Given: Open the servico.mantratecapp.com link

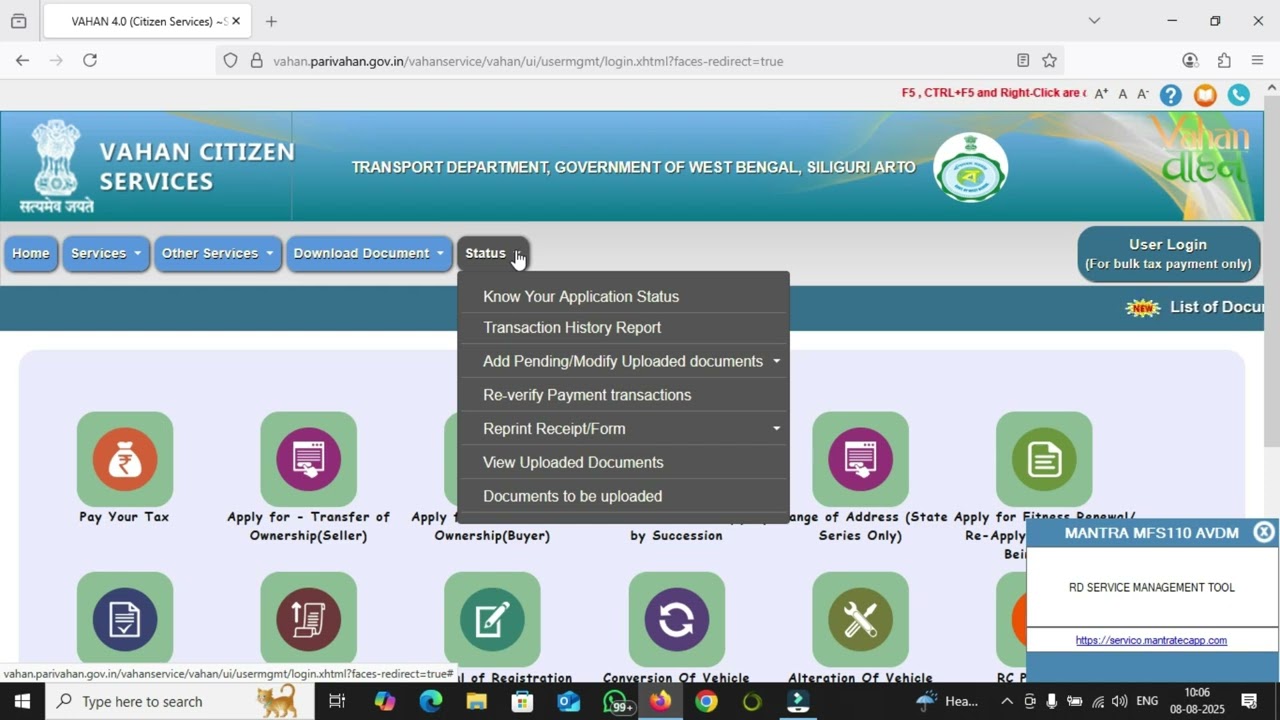Looking at the screenshot, I should pyautogui.click(x=1151, y=640).
